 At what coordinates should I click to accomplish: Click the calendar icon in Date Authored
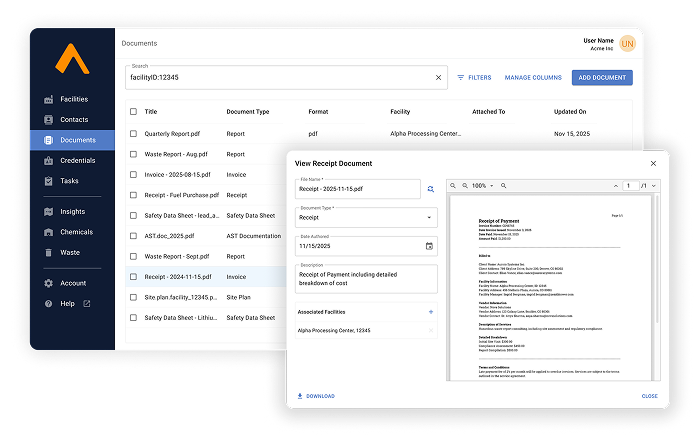[x=429, y=245]
